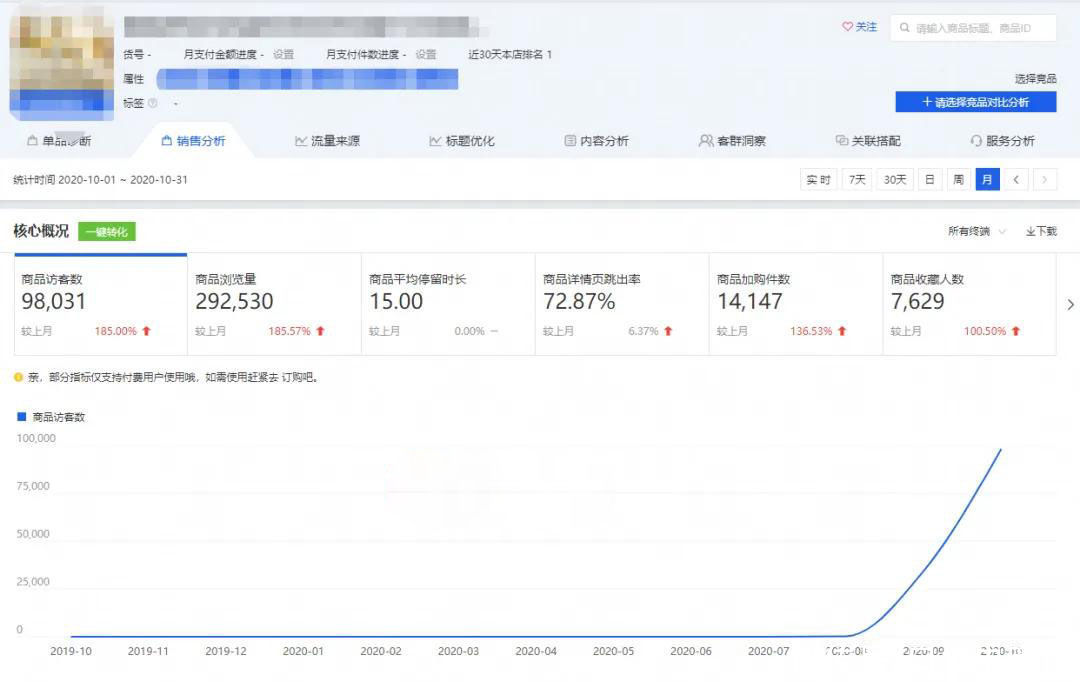This screenshot has height=682, width=1080.
Task: Switch statistics to 周 weekly view
Action: [958, 179]
